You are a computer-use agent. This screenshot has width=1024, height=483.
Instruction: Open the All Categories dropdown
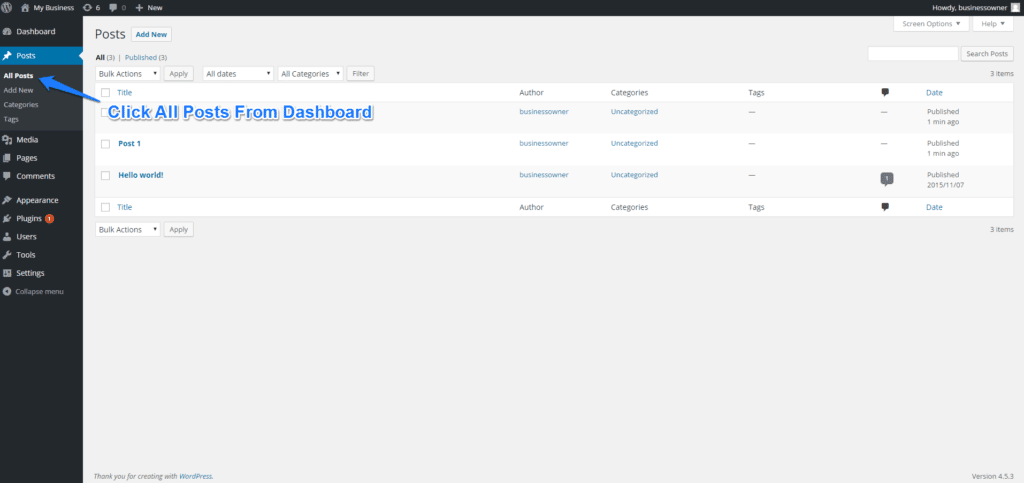point(310,74)
